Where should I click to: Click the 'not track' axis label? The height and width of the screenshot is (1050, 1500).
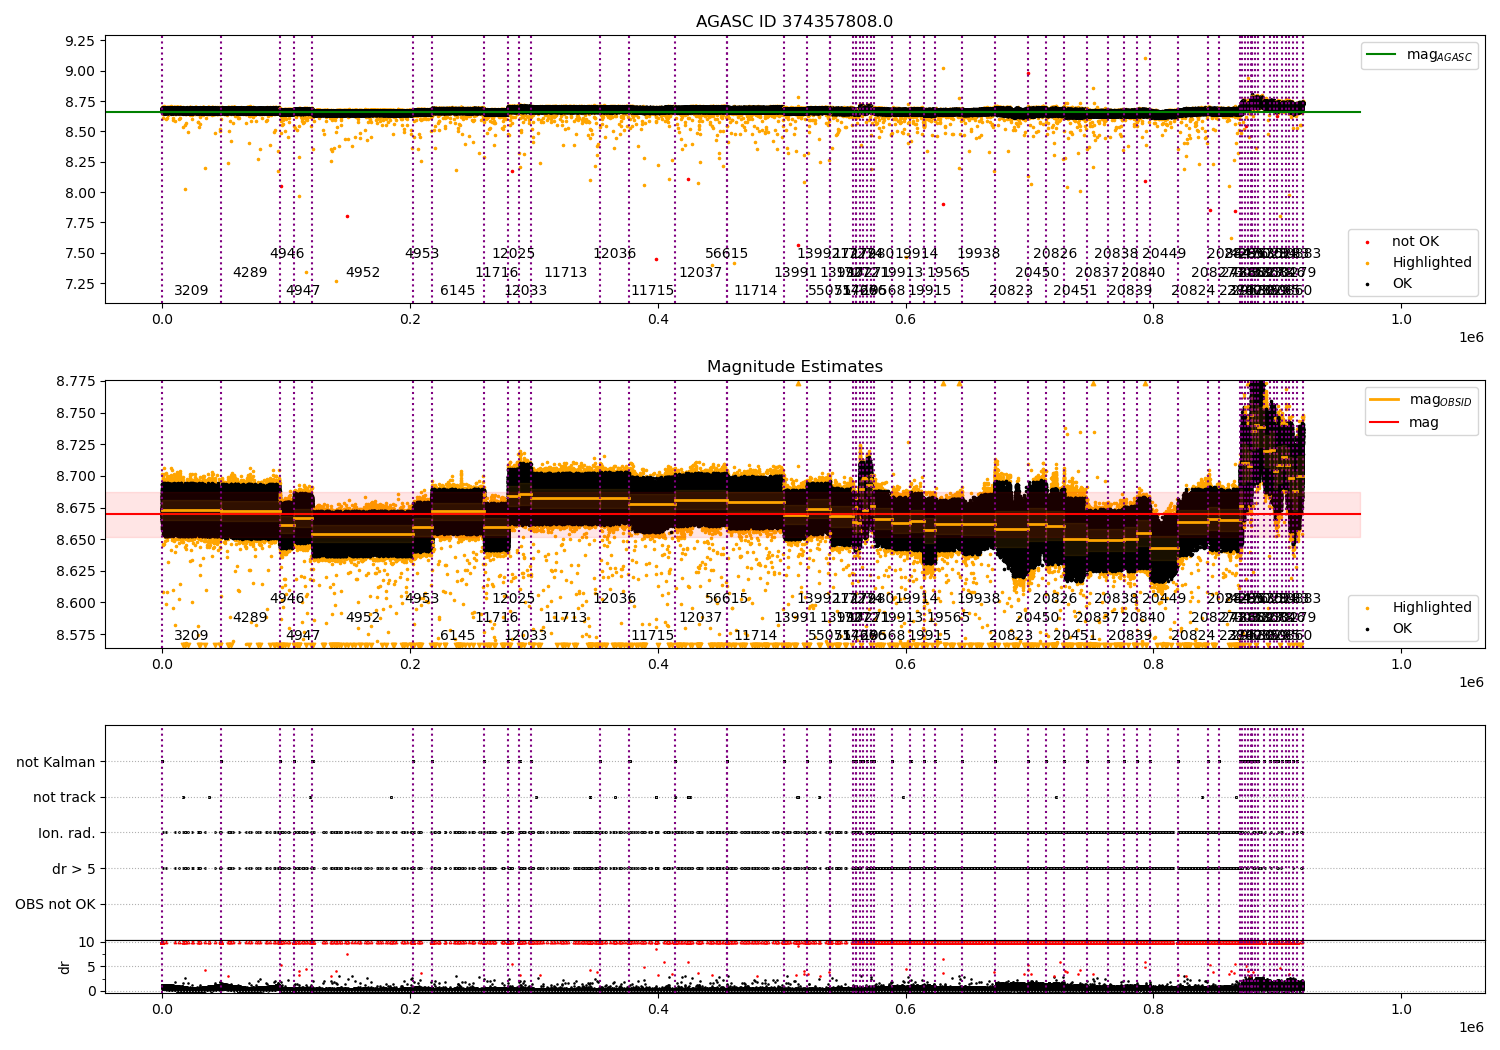pyautogui.click(x=64, y=797)
